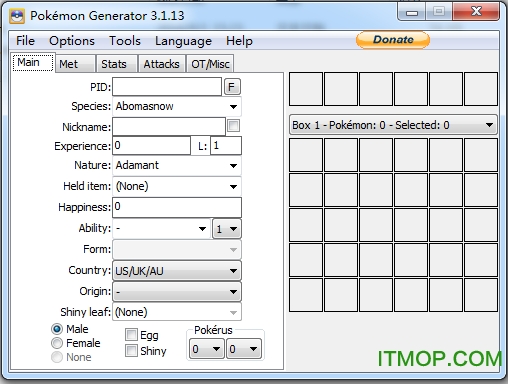The height and width of the screenshot is (384, 508).
Task: Click the Donate button
Action: (393, 40)
